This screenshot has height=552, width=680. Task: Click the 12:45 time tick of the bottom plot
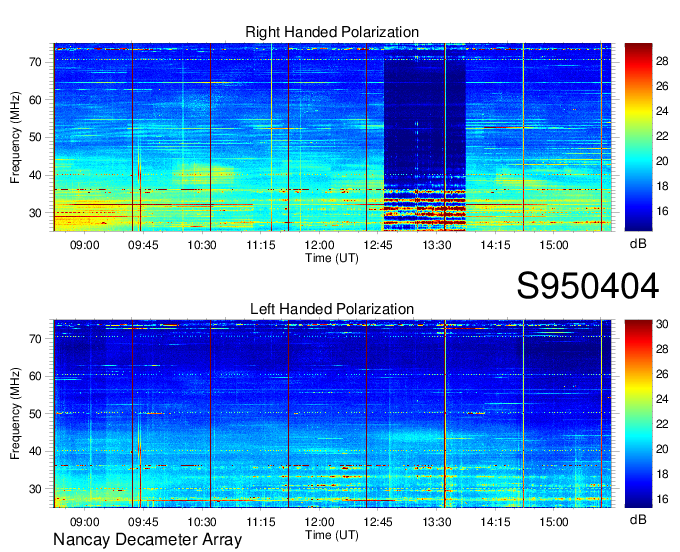(x=378, y=522)
